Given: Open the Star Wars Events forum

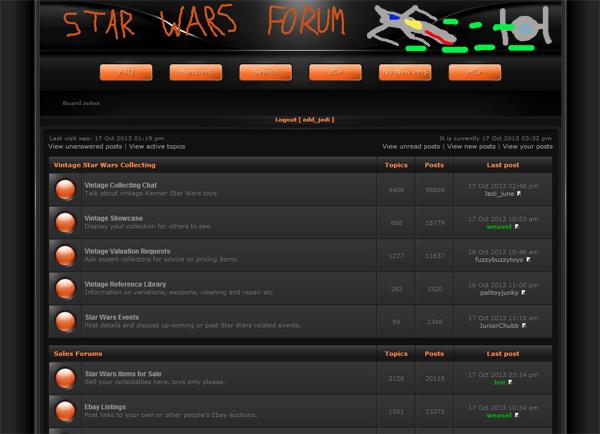Looking at the screenshot, I should tap(112, 317).
